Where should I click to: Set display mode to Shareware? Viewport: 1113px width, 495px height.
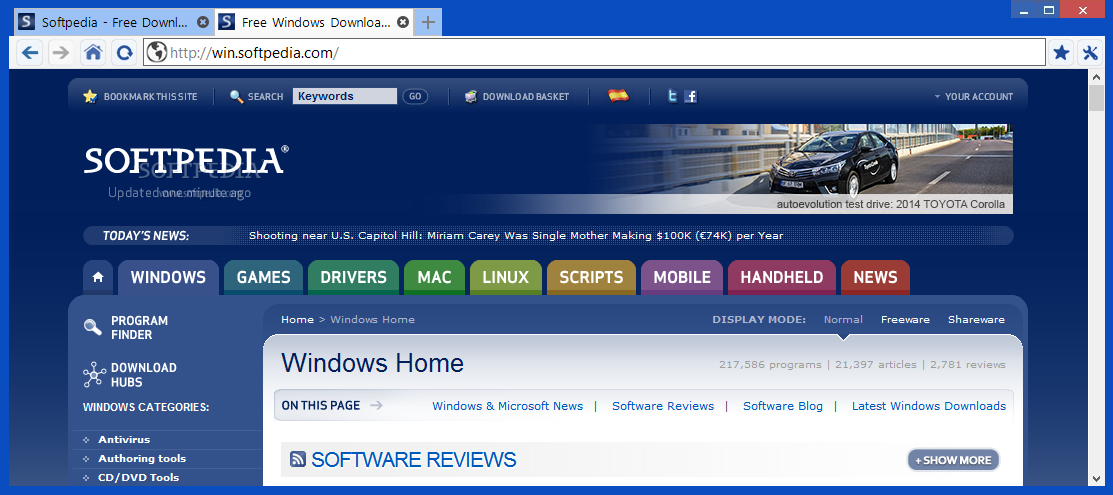[976, 320]
